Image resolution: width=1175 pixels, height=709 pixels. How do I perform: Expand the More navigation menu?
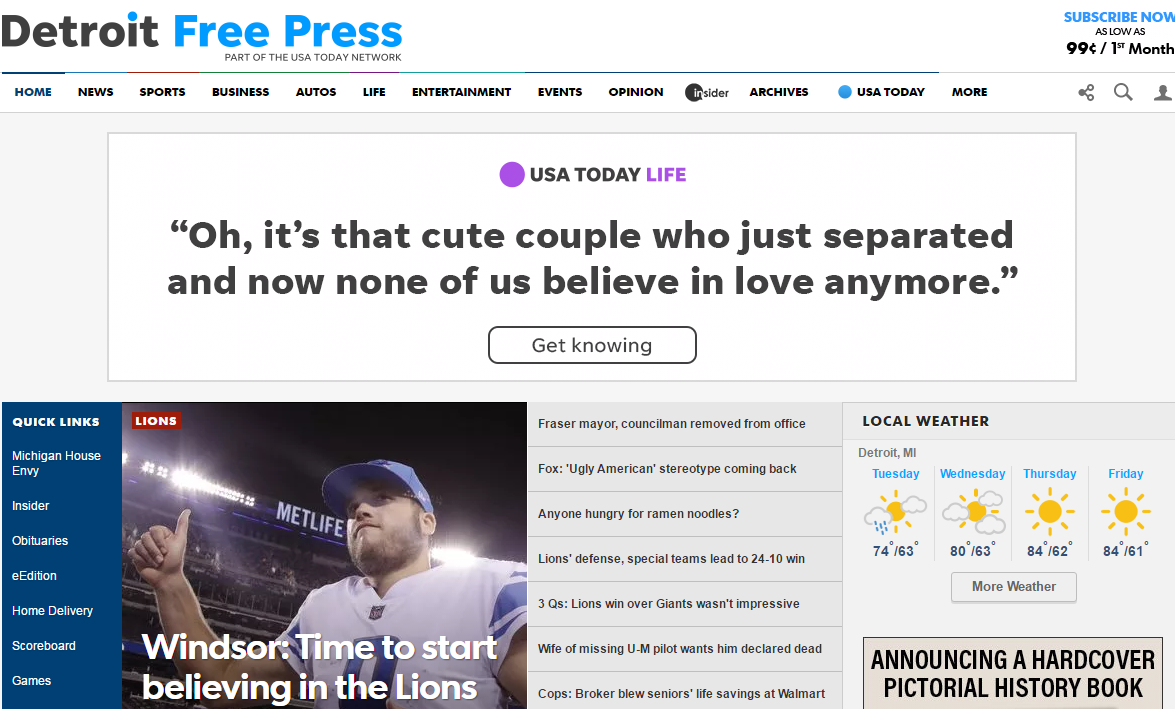click(x=969, y=92)
